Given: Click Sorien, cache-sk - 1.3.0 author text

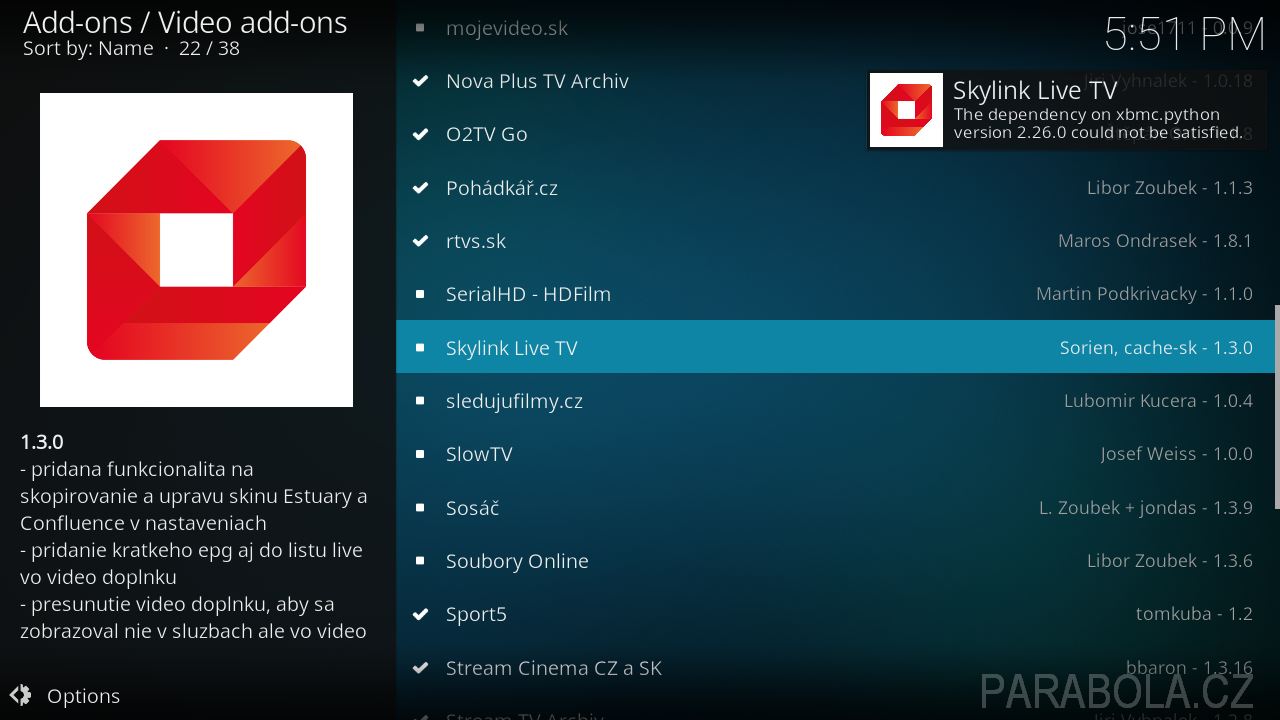Looking at the screenshot, I should [1156, 348].
